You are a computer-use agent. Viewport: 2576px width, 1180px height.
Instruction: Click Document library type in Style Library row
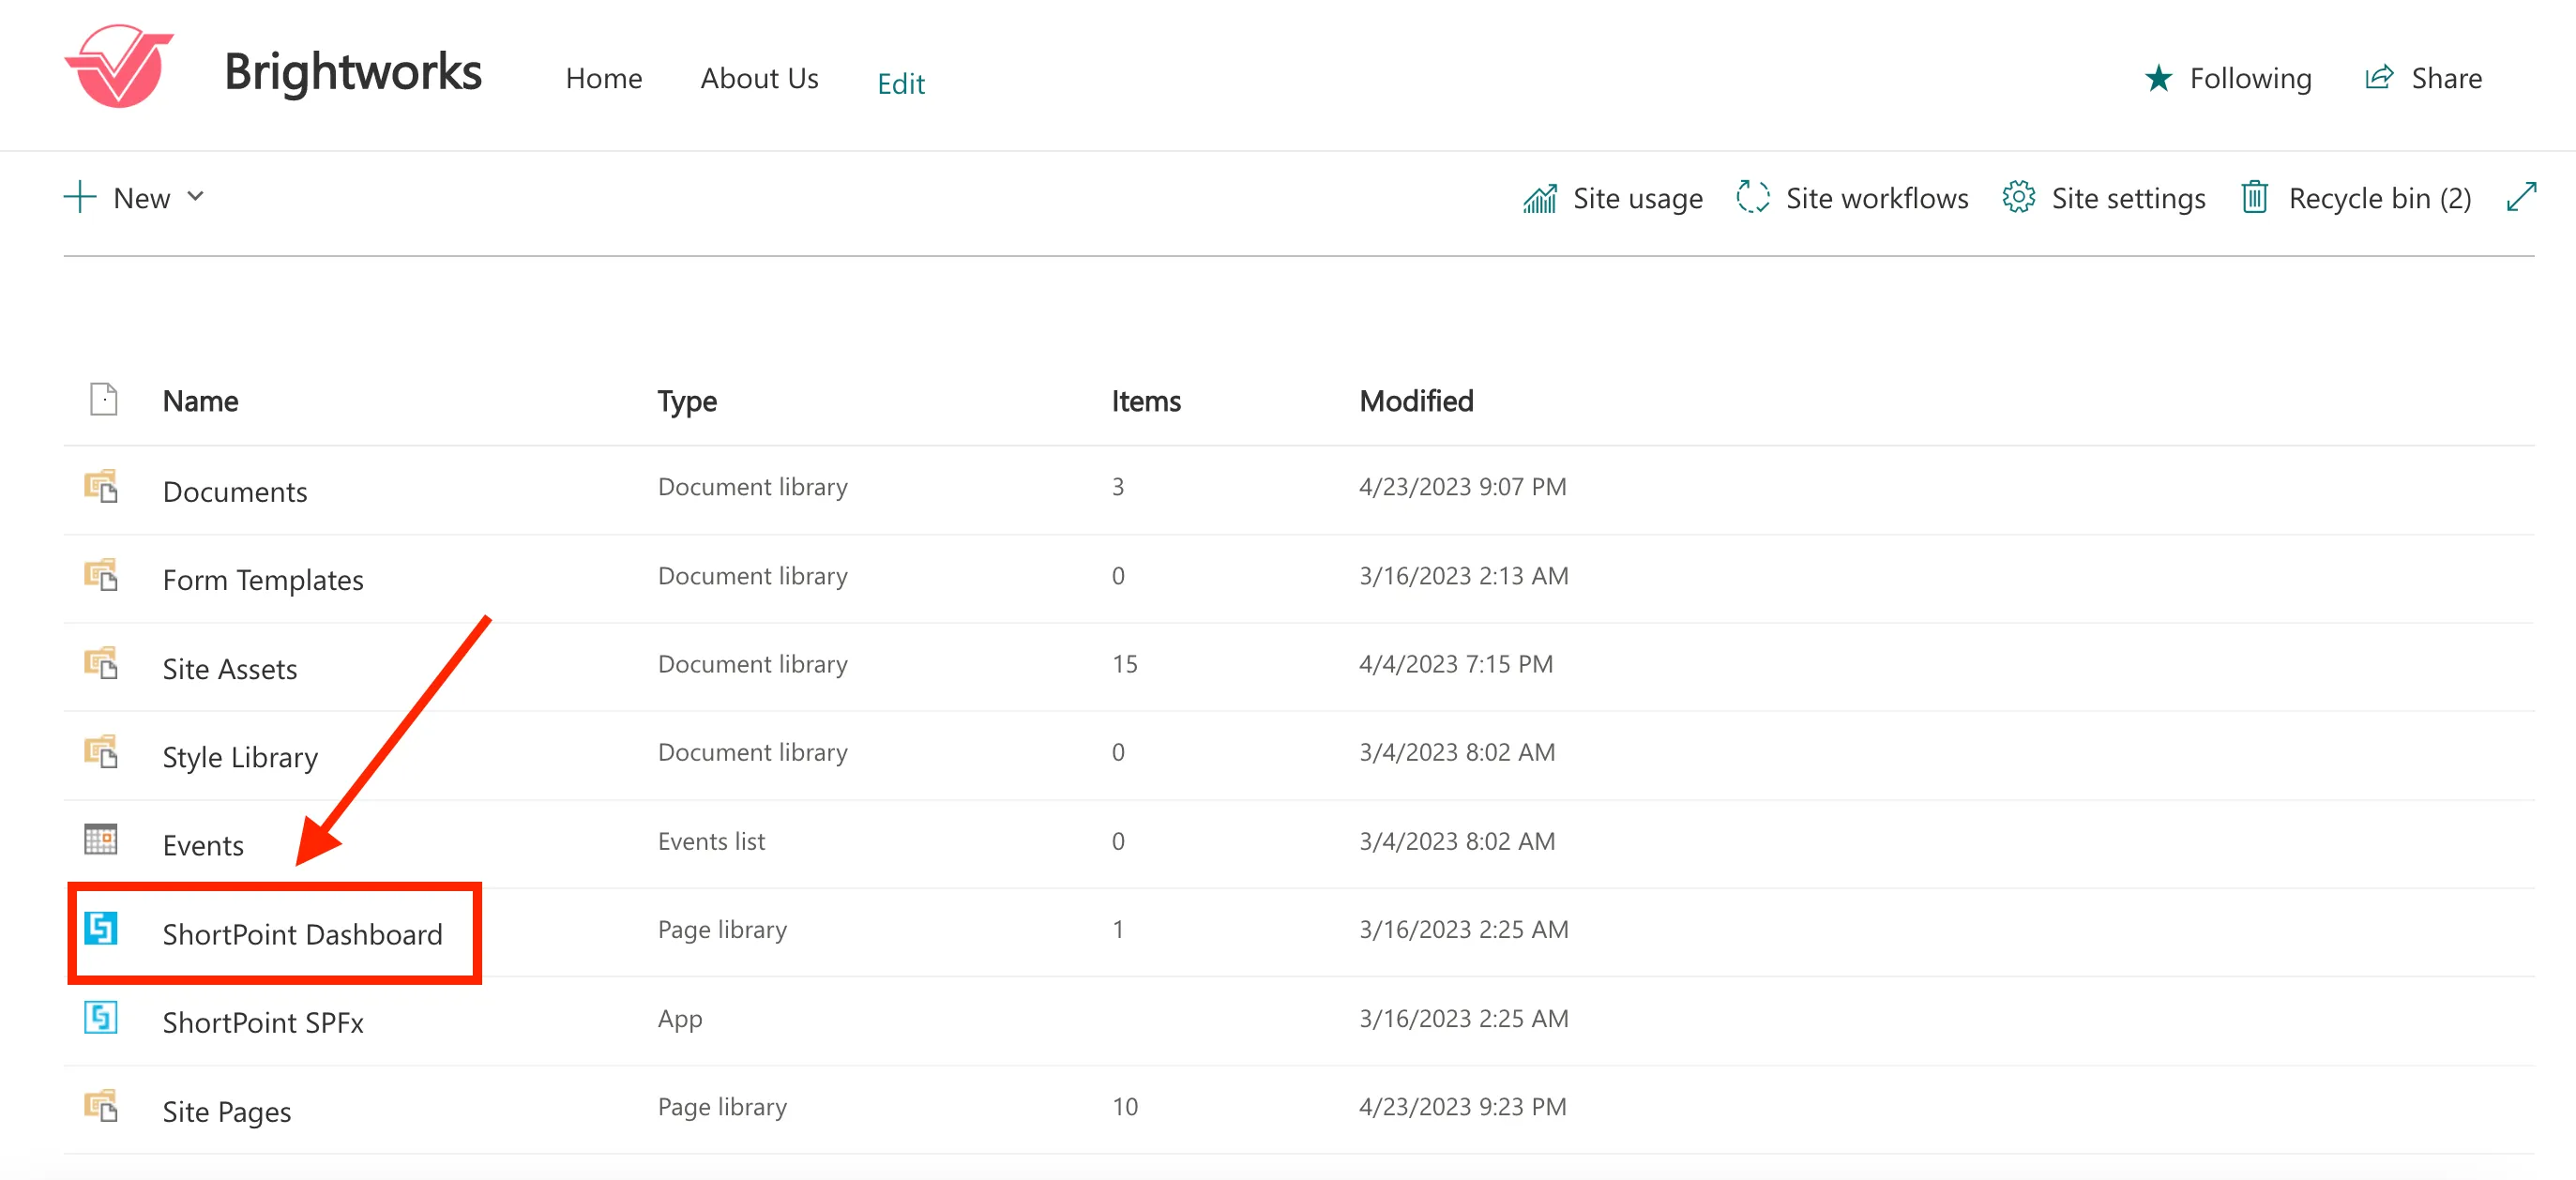tap(753, 752)
